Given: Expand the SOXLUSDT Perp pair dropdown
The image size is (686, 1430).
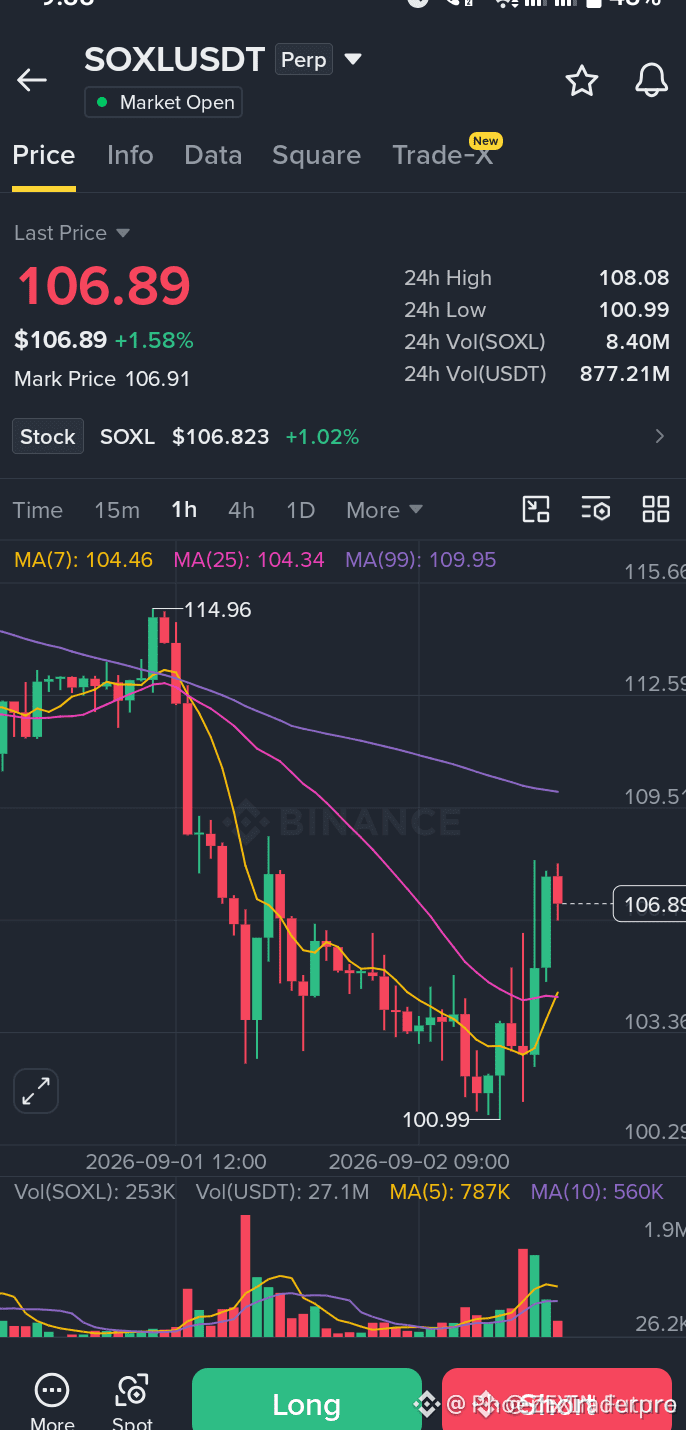Looking at the screenshot, I should [x=353, y=60].
